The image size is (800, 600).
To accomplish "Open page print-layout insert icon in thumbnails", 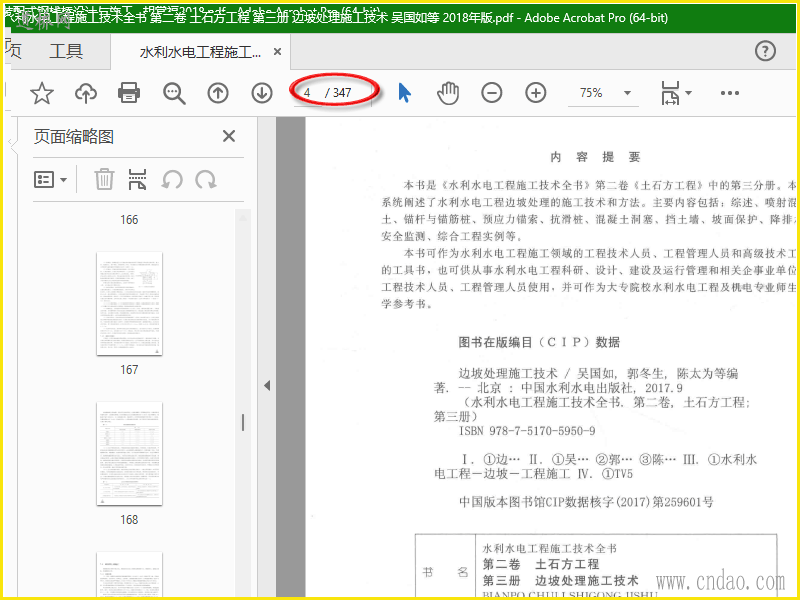I will coord(137,180).
